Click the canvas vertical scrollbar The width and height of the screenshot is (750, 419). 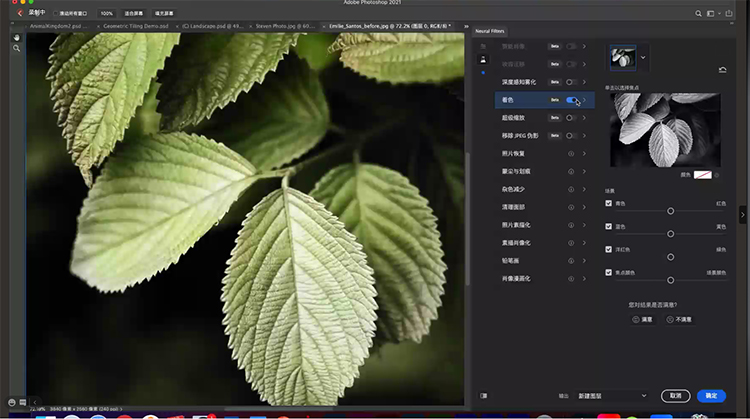tap(467, 219)
